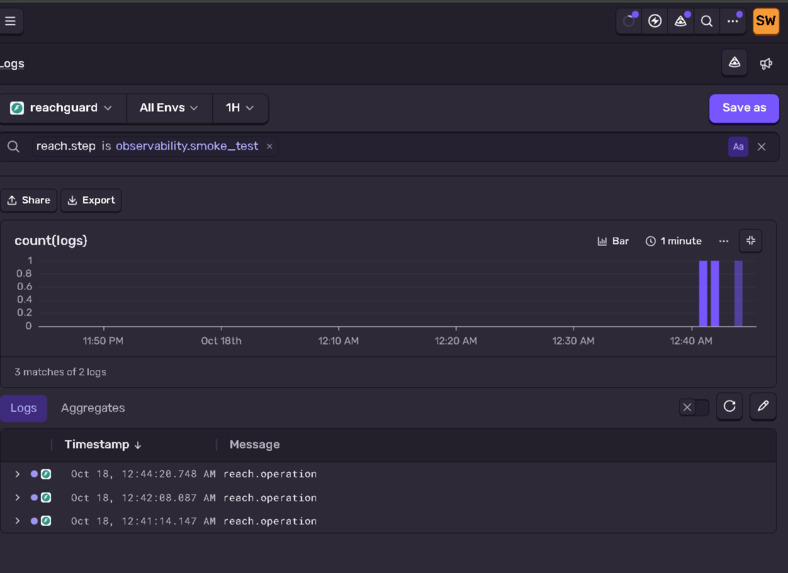Toggle the auto-refresh switch
This screenshot has height=573, width=788.
click(x=694, y=407)
